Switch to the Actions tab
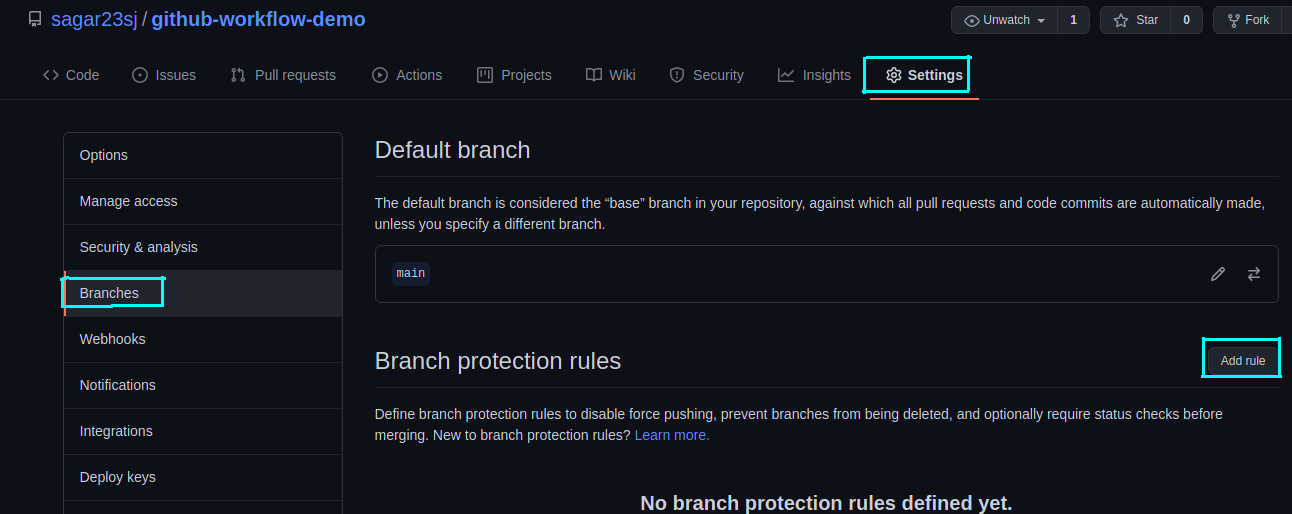 click(x=407, y=75)
